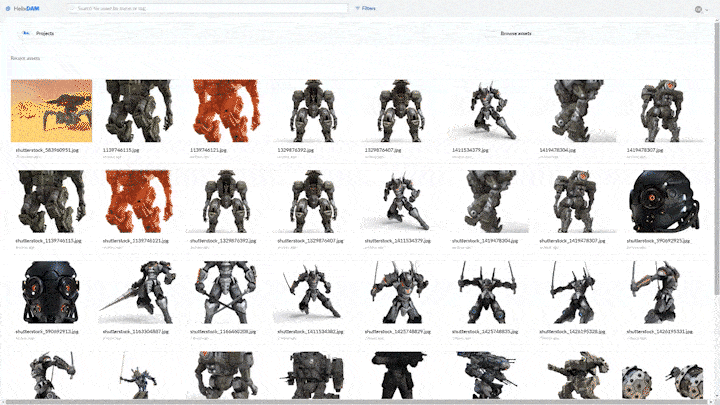This screenshot has height=405, width=720.
Task: Open thumbnail for shutterstock_1411534379.jpg
Action: [401, 202]
